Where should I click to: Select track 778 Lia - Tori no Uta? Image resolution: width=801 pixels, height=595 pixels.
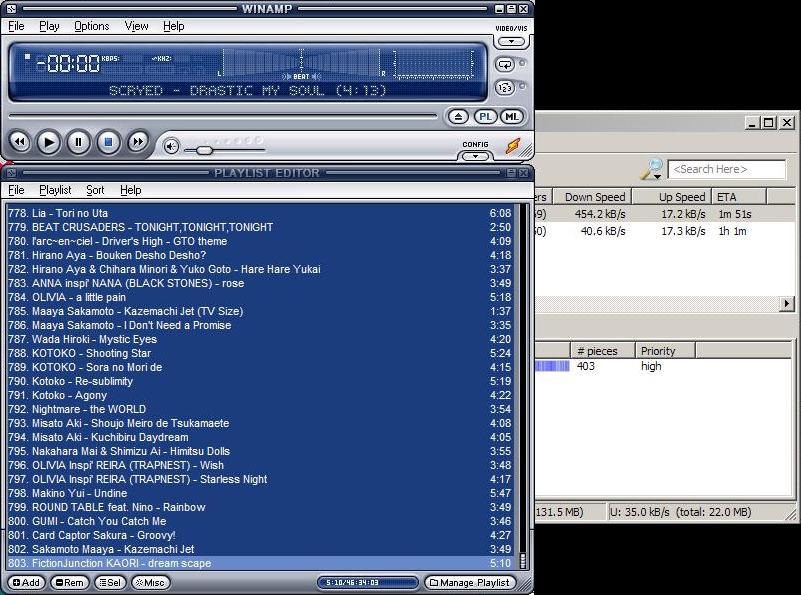click(260, 213)
